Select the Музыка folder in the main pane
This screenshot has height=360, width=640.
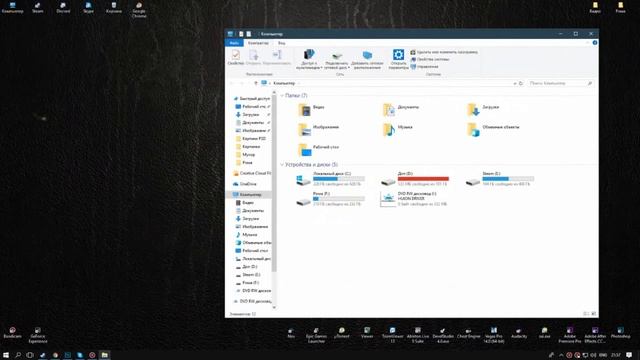398,129
